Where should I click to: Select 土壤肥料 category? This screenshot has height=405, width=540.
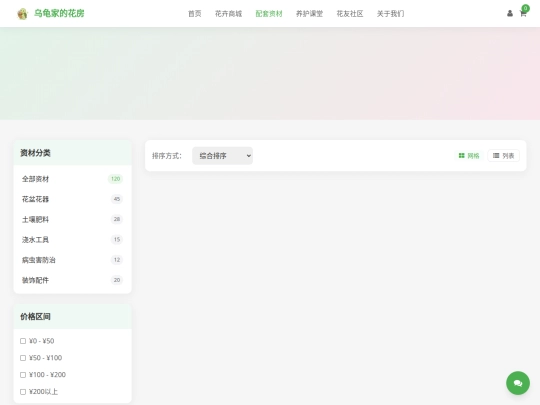click(72, 219)
